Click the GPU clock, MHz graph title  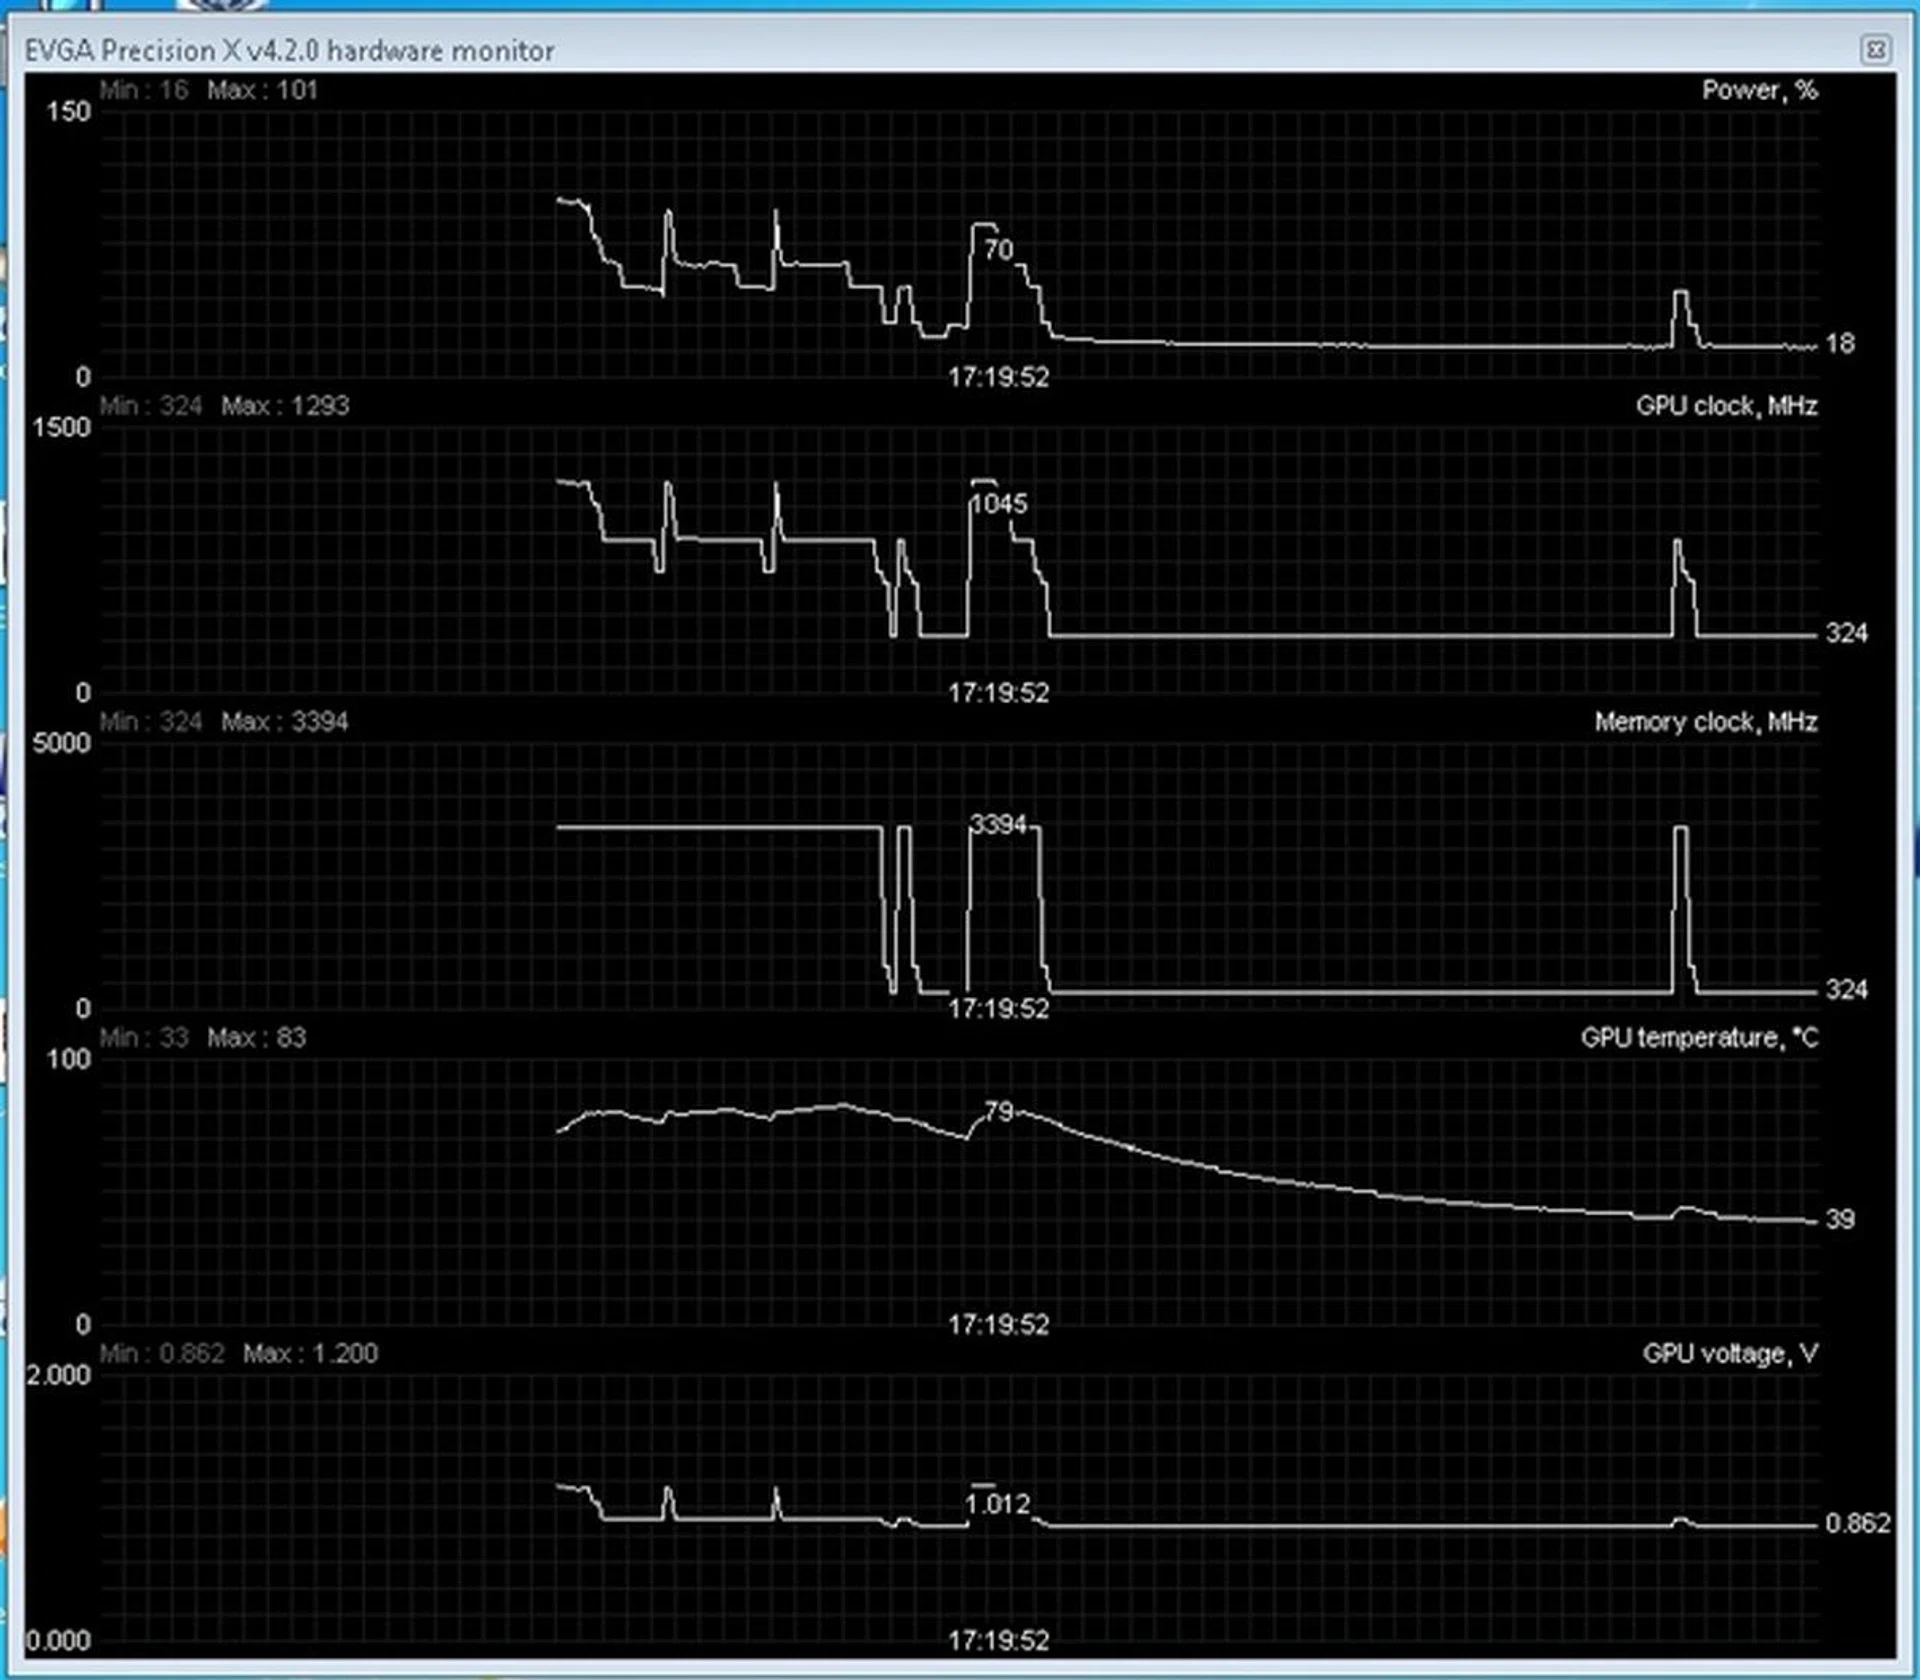pyautogui.click(x=1726, y=406)
